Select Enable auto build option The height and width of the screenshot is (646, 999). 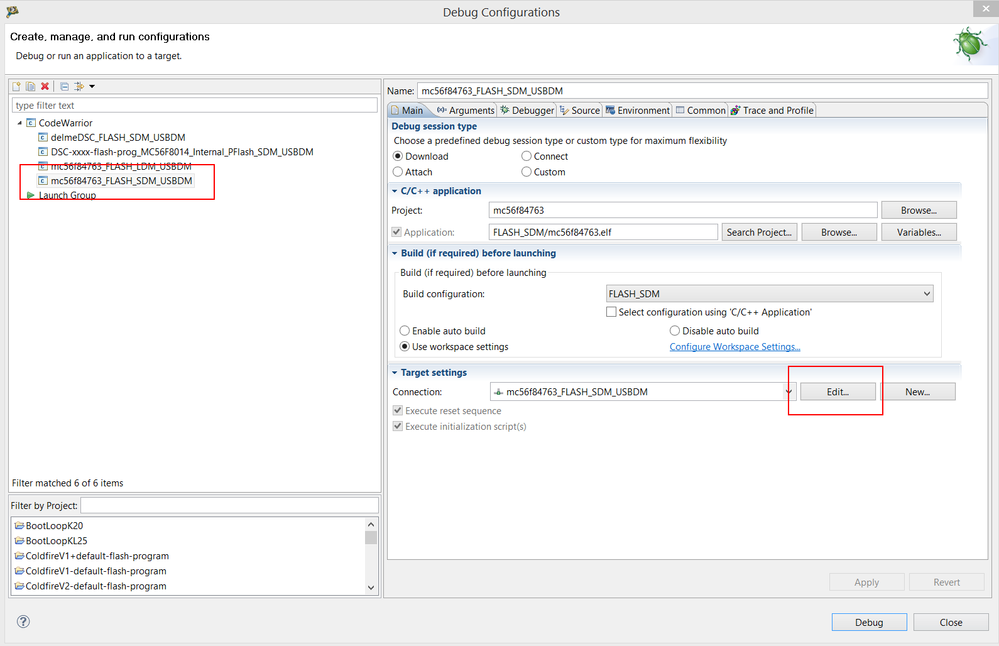(x=405, y=331)
